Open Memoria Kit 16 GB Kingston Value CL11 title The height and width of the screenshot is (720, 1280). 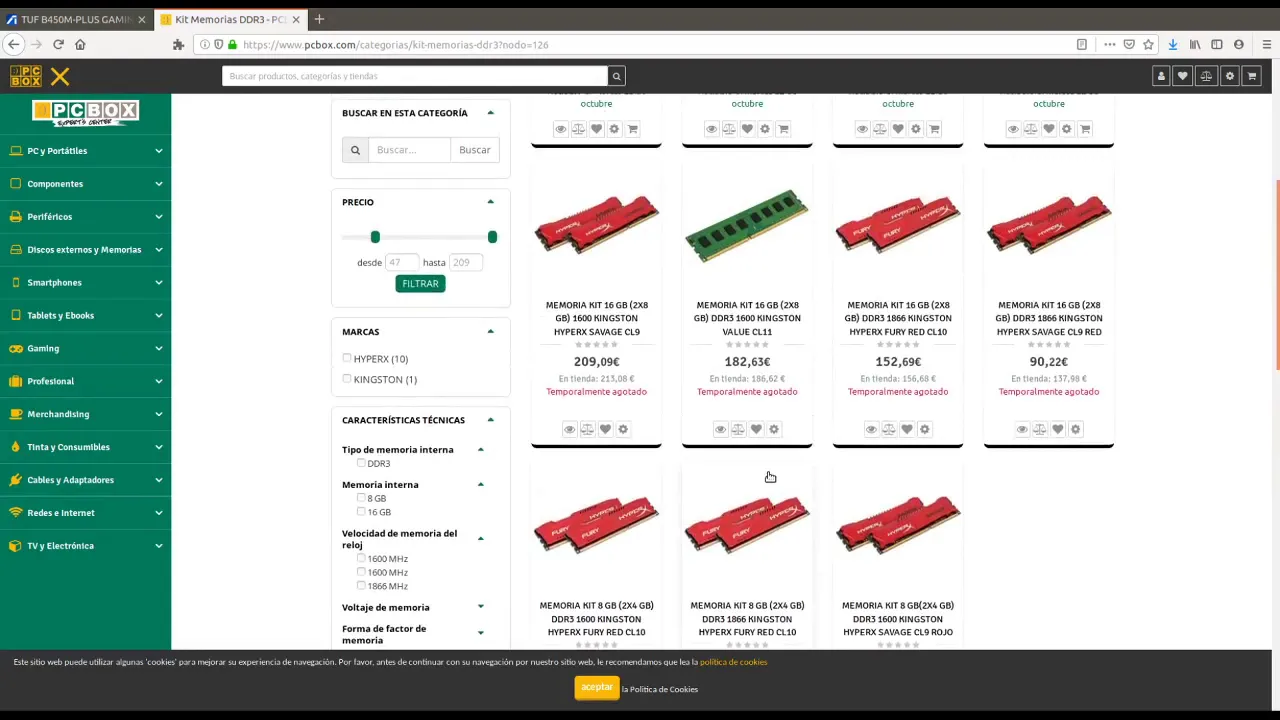pos(747,318)
